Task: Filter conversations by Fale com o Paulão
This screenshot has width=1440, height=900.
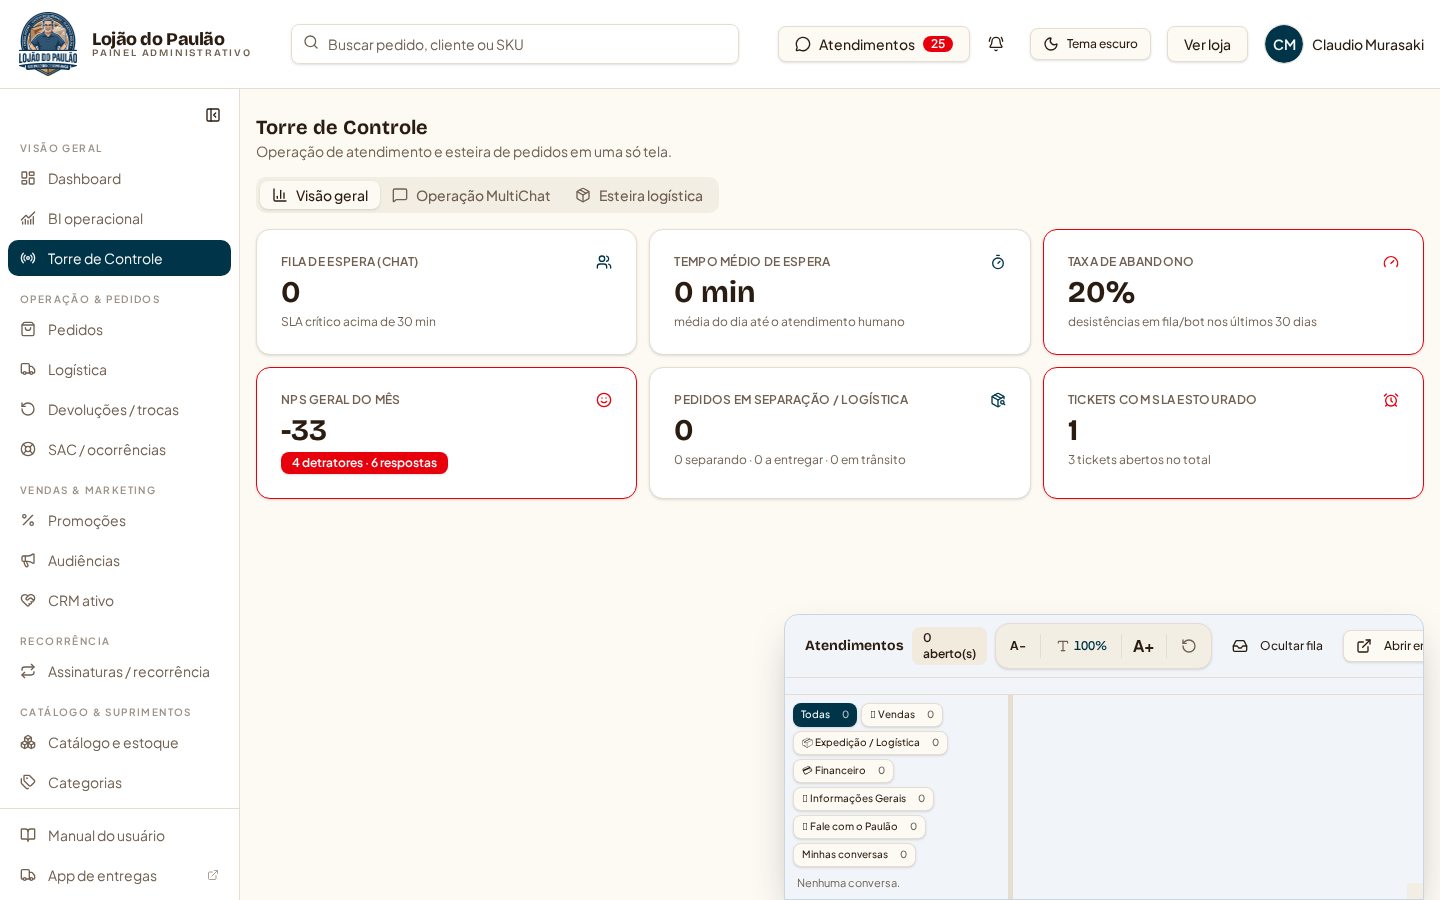Action: coord(859,827)
